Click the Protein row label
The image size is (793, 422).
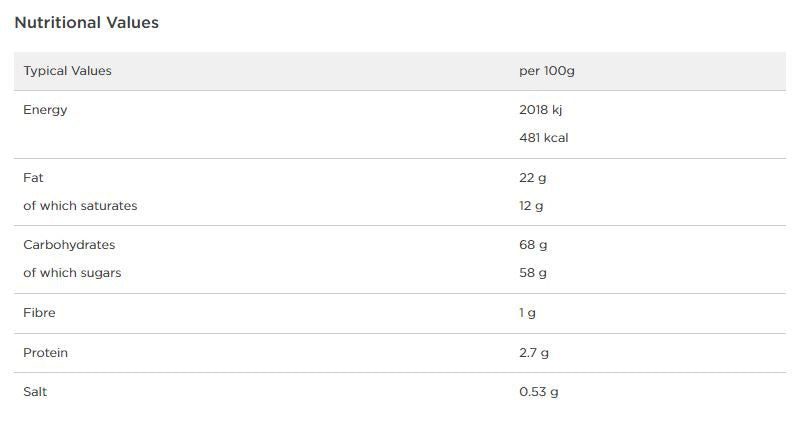pos(45,353)
